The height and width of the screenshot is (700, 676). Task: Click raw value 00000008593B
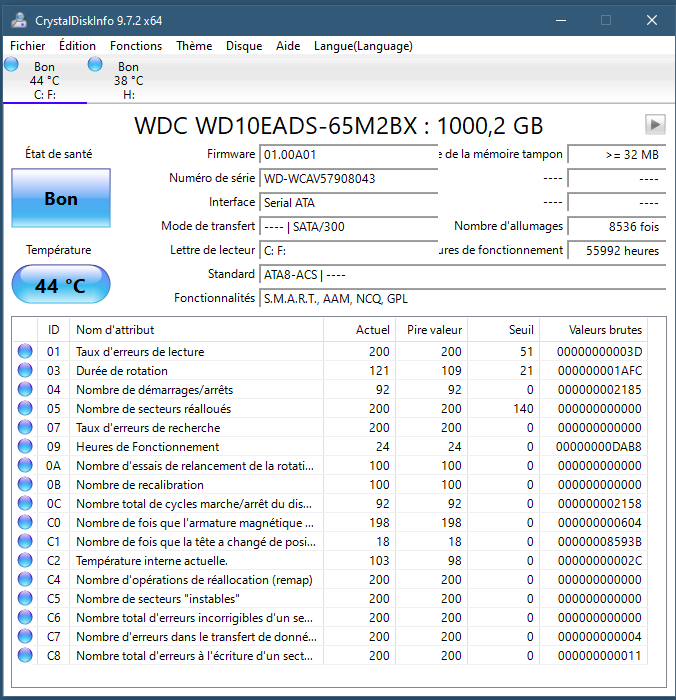[x=599, y=542]
